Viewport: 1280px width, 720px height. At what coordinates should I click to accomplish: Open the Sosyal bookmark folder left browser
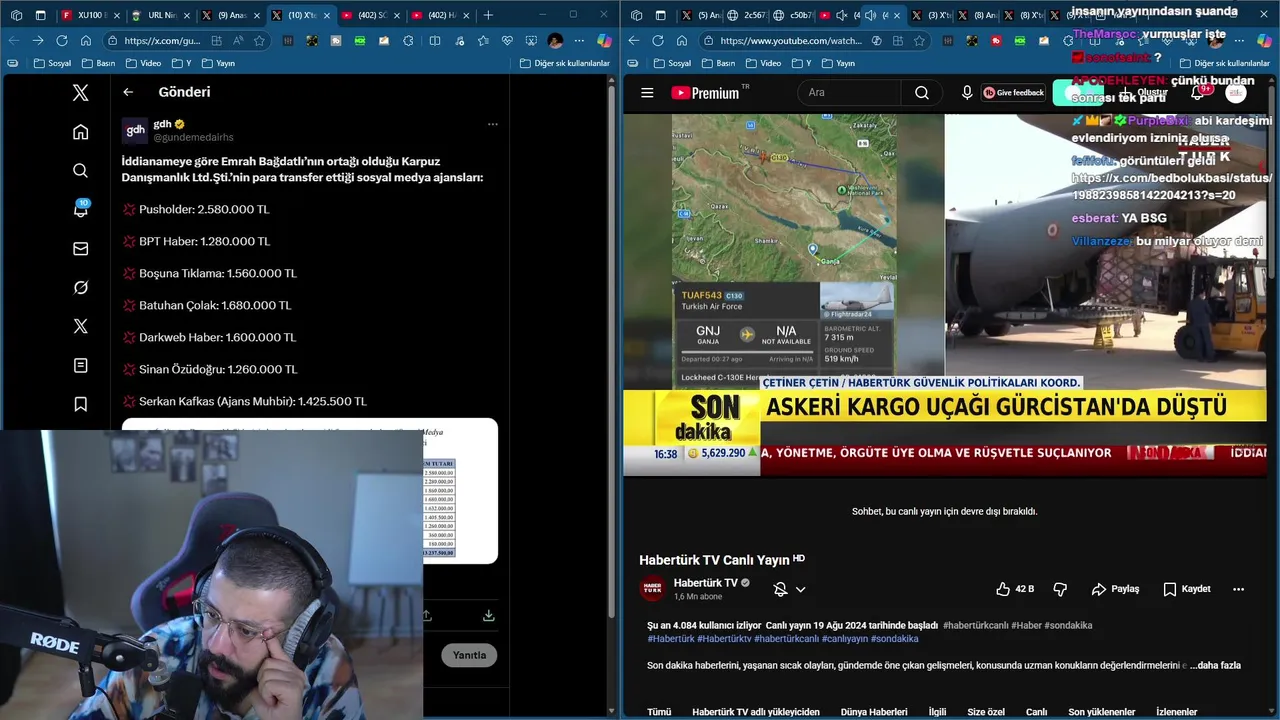click(x=53, y=63)
